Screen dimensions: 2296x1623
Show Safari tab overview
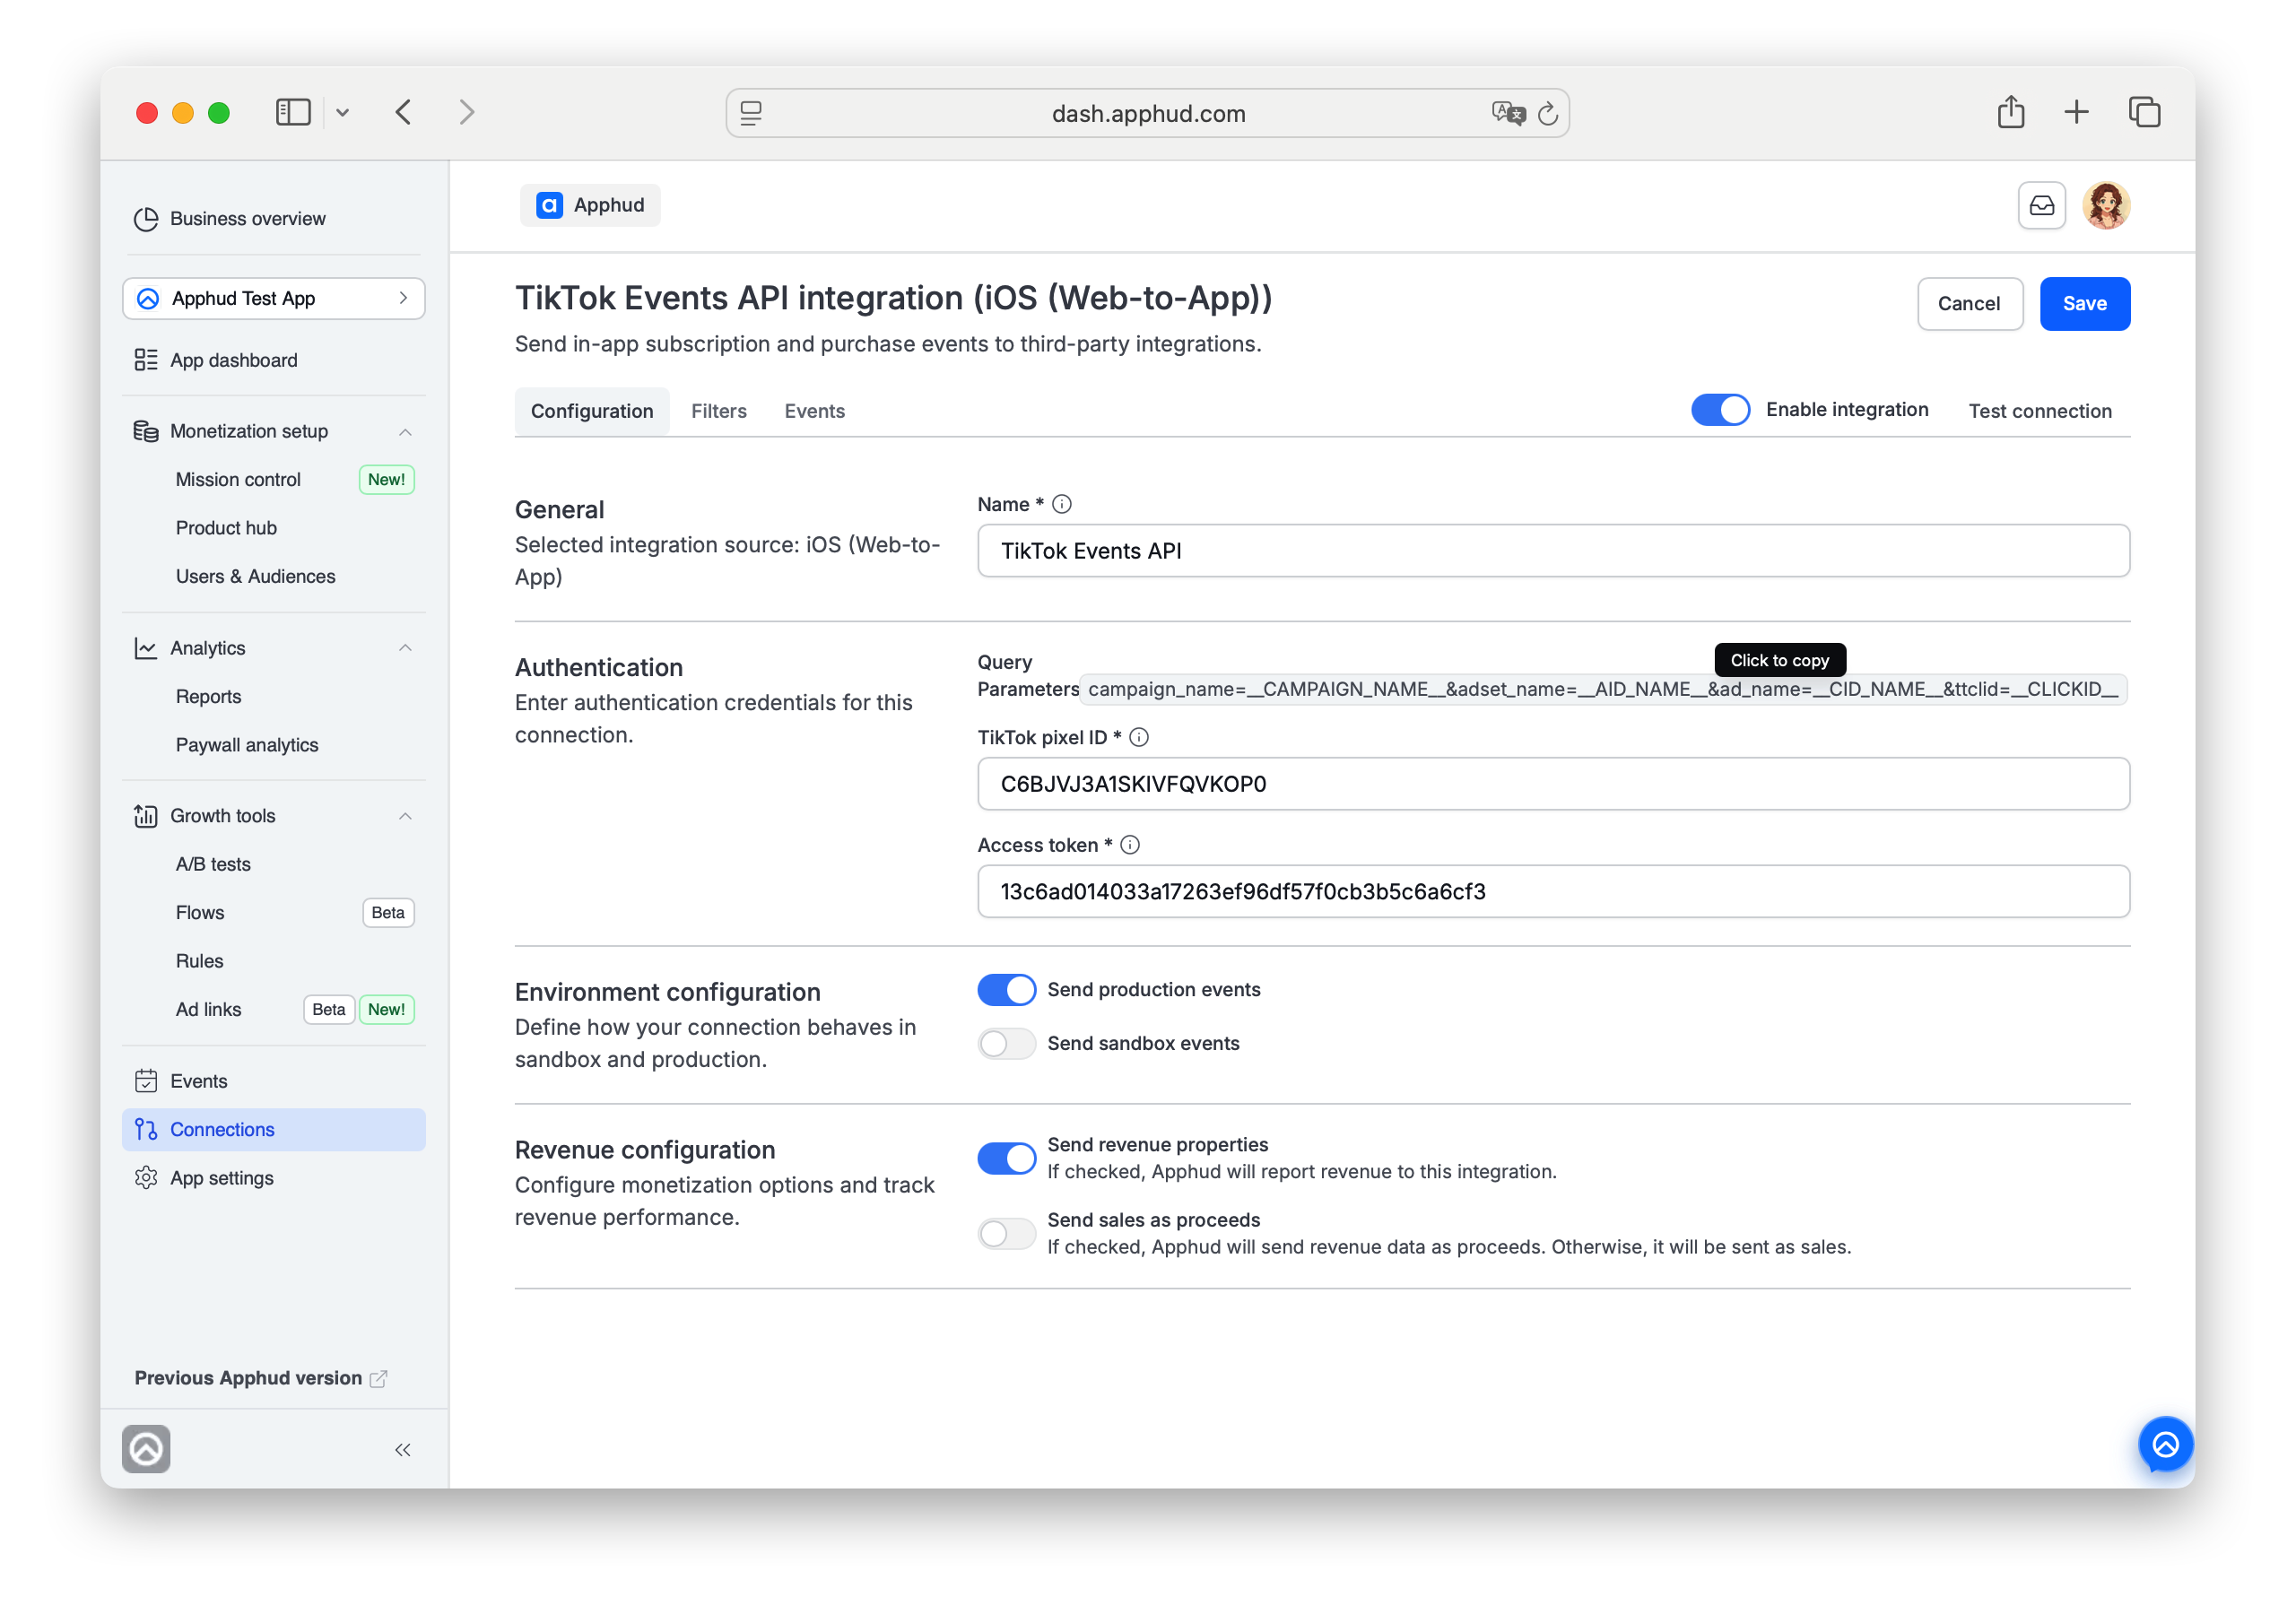pos(2144,112)
